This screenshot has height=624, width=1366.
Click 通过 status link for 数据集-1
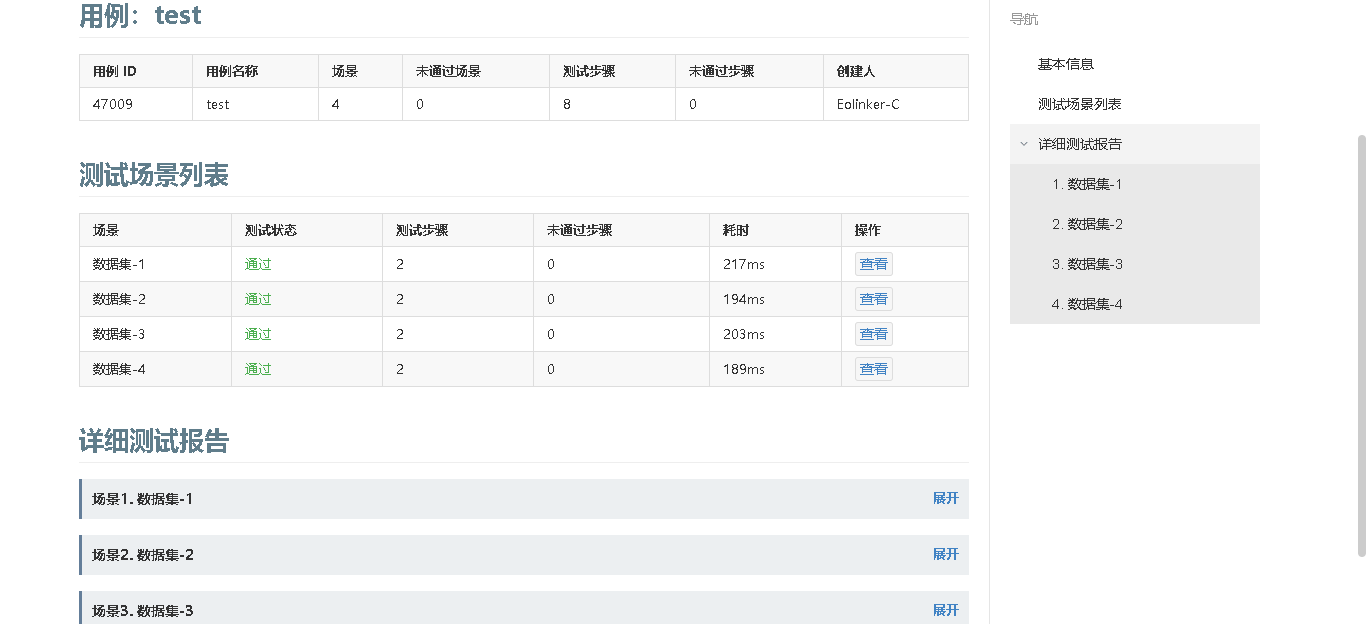pyautogui.click(x=258, y=264)
